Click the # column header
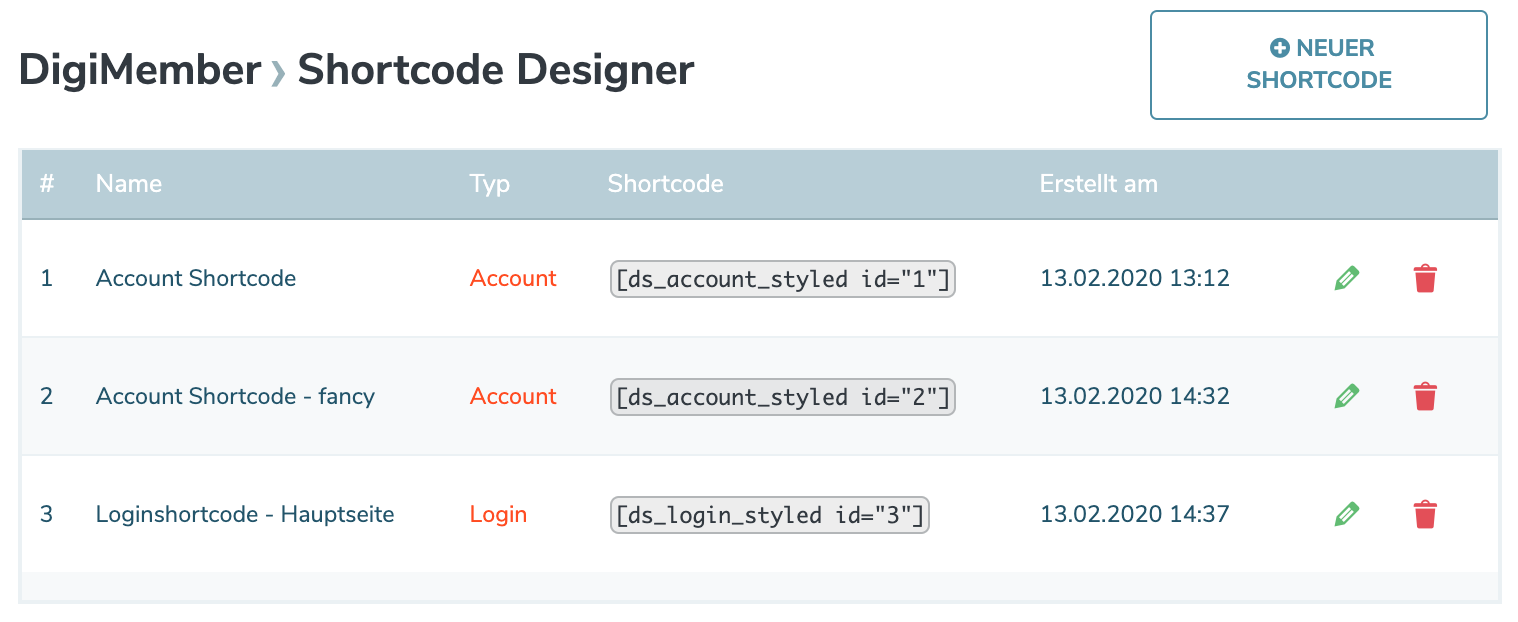Screen dimensions: 1518x622 (47, 184)
